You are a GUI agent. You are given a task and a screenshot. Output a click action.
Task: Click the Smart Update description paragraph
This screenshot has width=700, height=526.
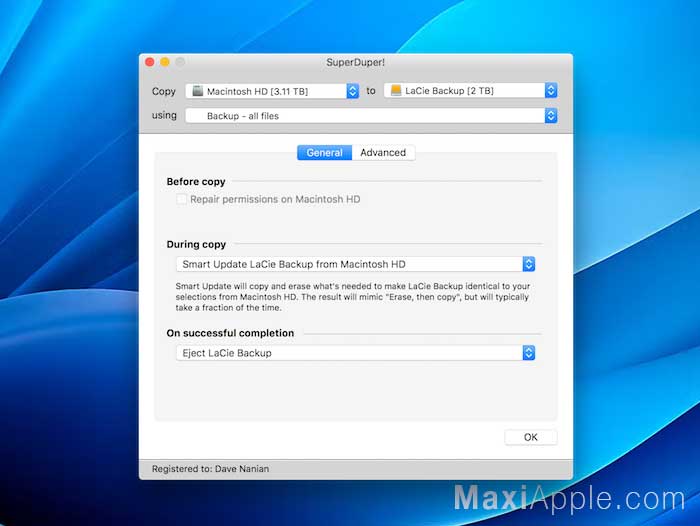pyautogui.click(x=353, y=297)
